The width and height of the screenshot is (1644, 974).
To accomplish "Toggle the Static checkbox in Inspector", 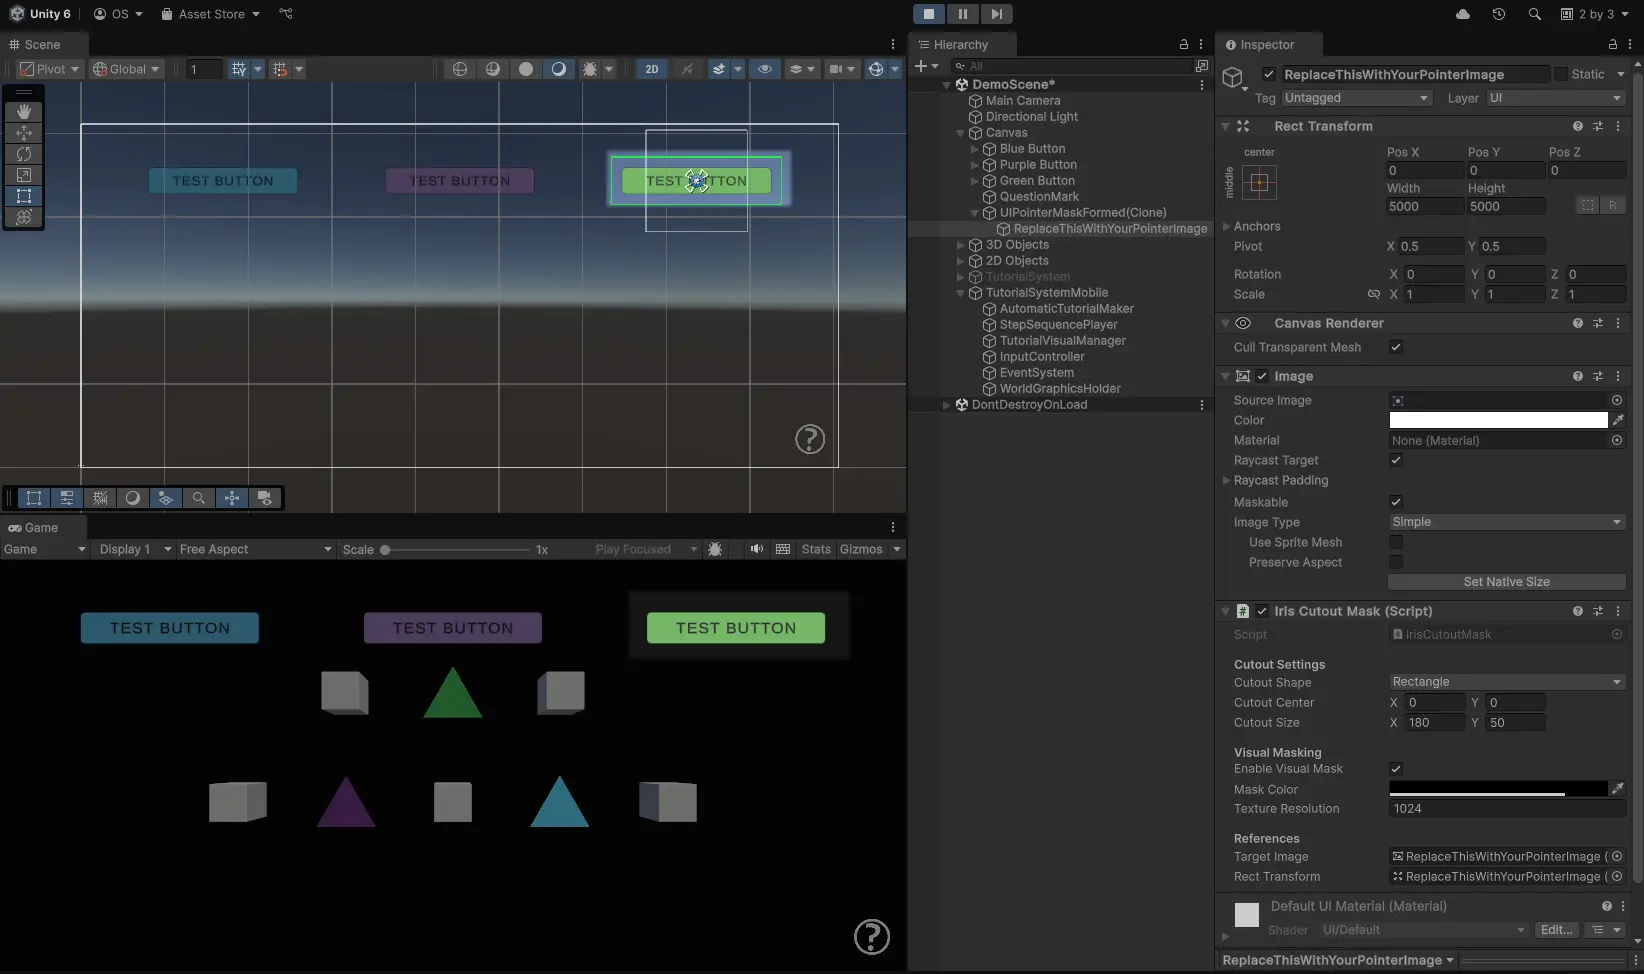I will tap(1560, 74).
